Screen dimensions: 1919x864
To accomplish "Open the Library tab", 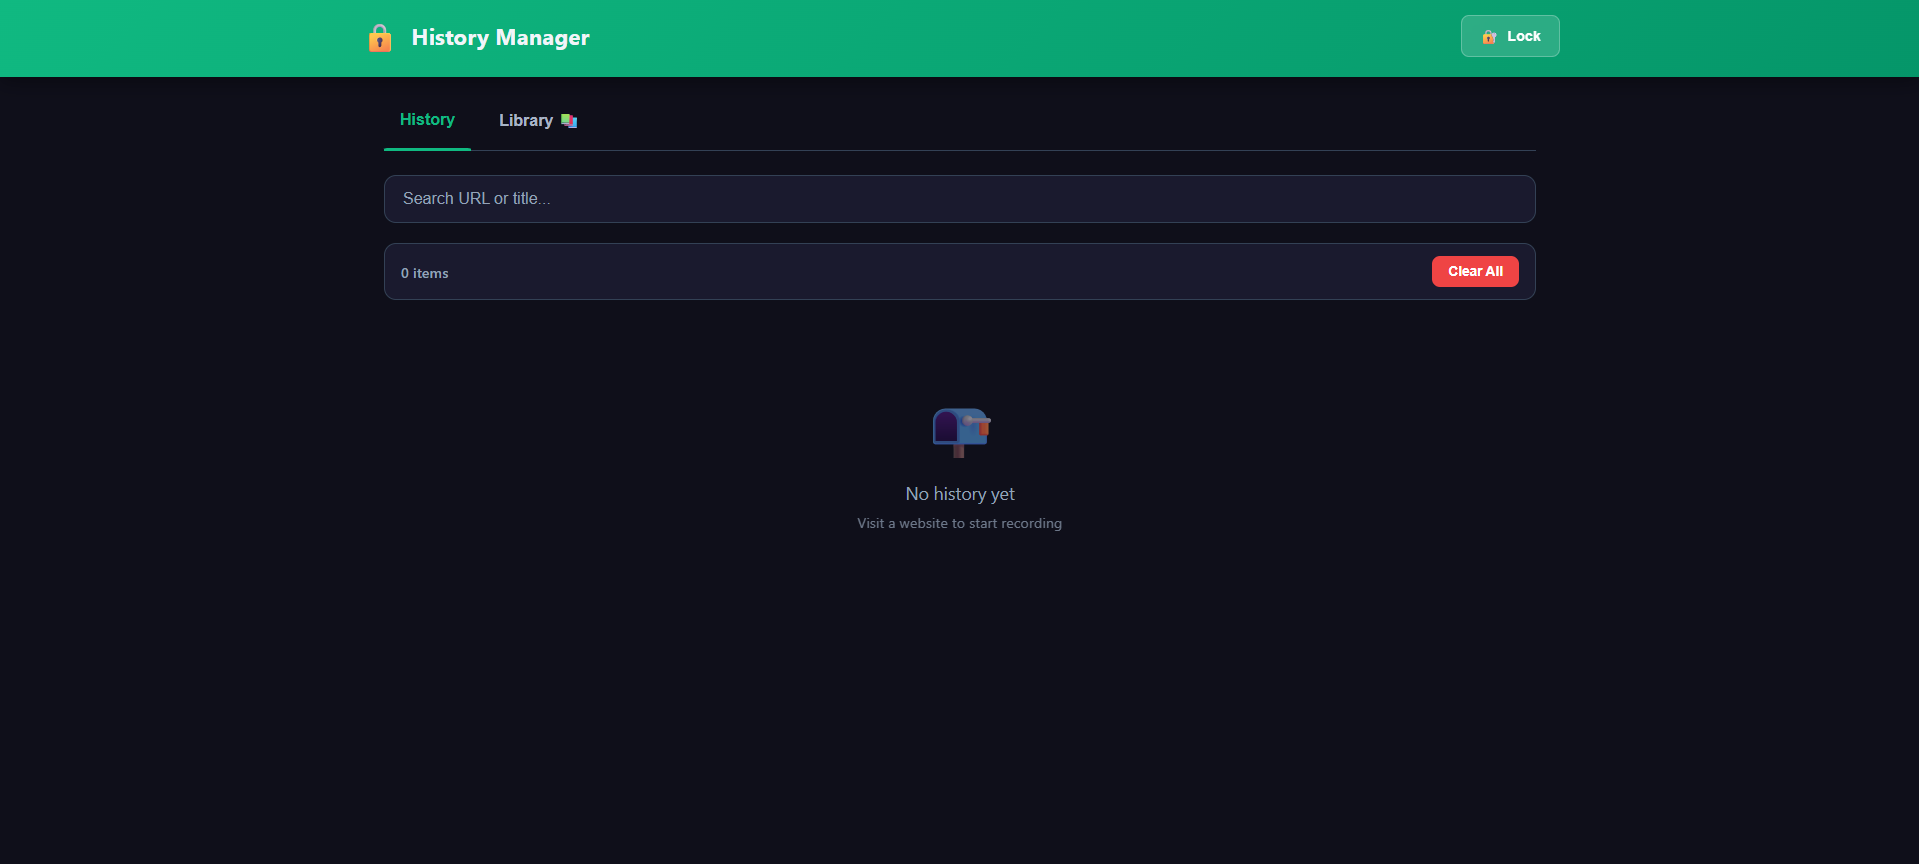I will pyautogui.click(x=538, y=120).
